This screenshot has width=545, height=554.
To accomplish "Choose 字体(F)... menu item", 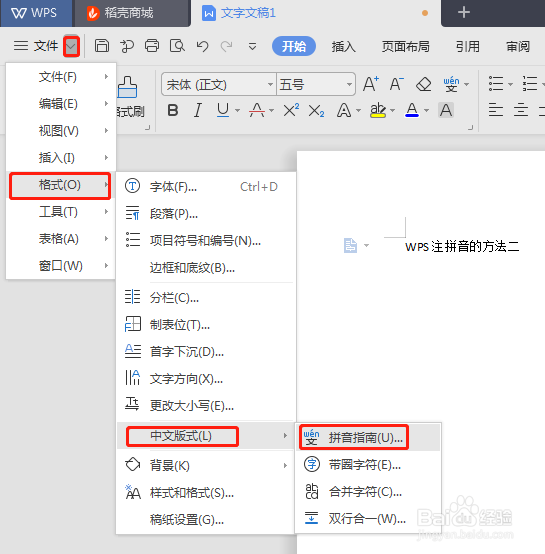I will (x=206, y=187).
